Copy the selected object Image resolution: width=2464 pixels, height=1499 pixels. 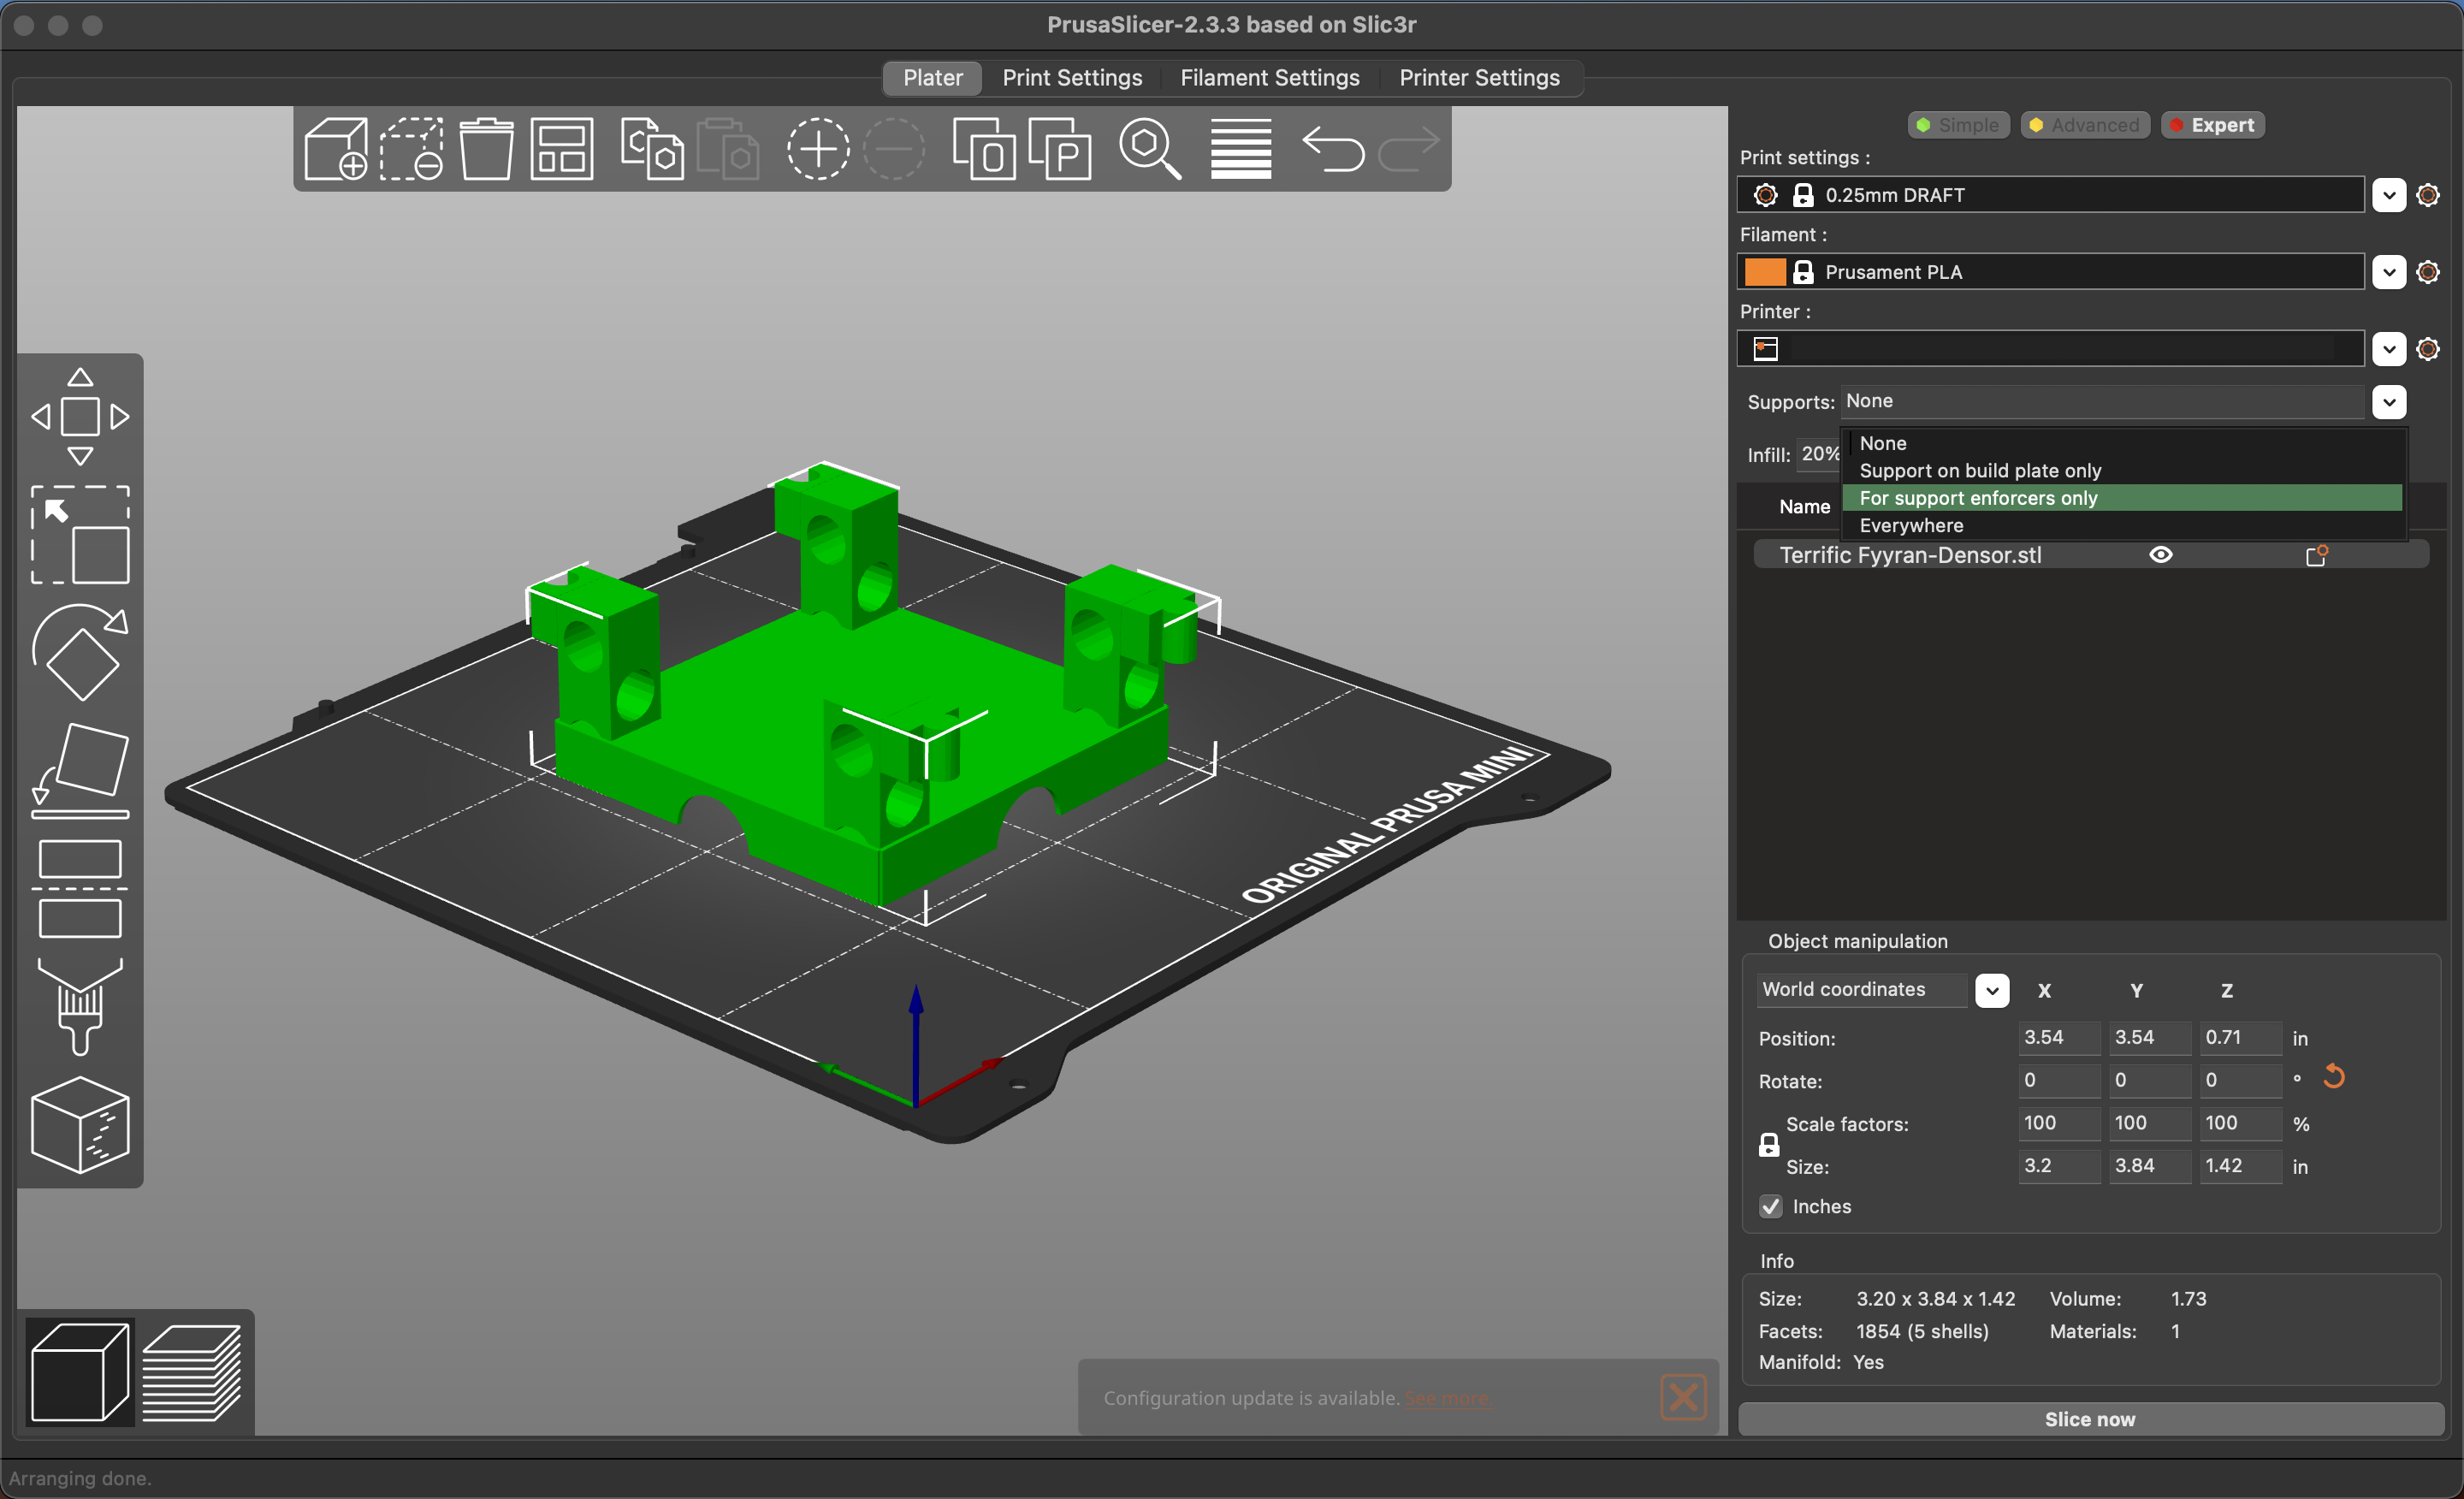tap(651, 148)
